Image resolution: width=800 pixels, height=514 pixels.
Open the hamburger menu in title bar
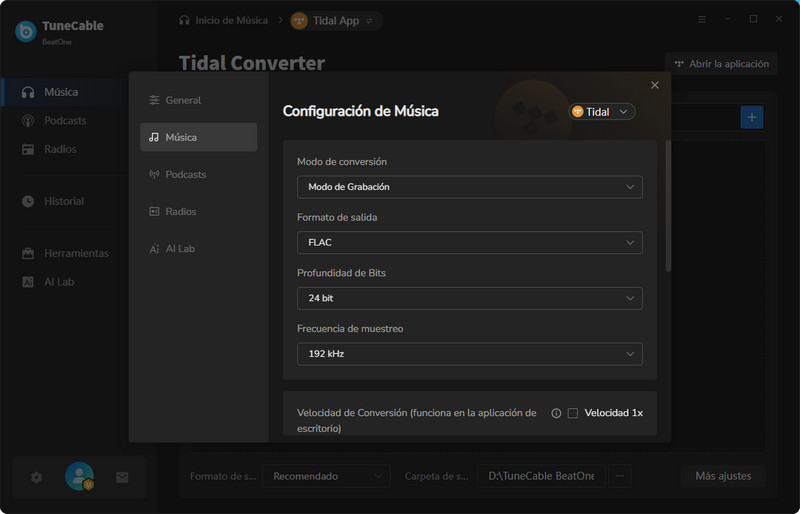click(x=702, y=19)
